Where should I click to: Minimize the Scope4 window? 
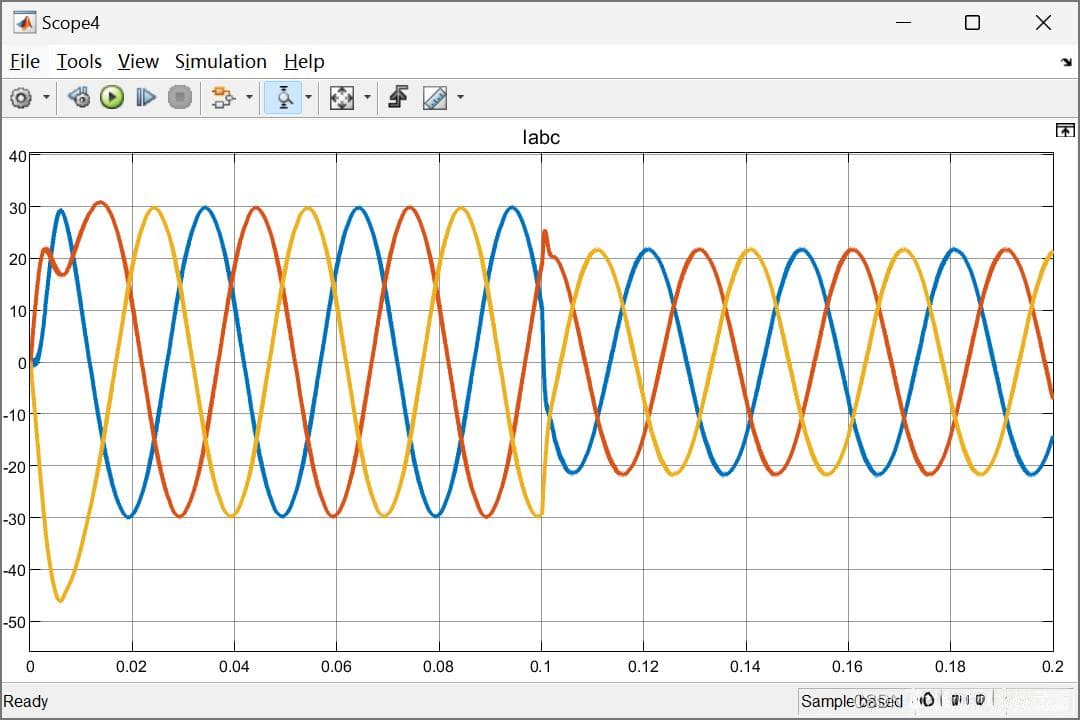coord(904,23)
